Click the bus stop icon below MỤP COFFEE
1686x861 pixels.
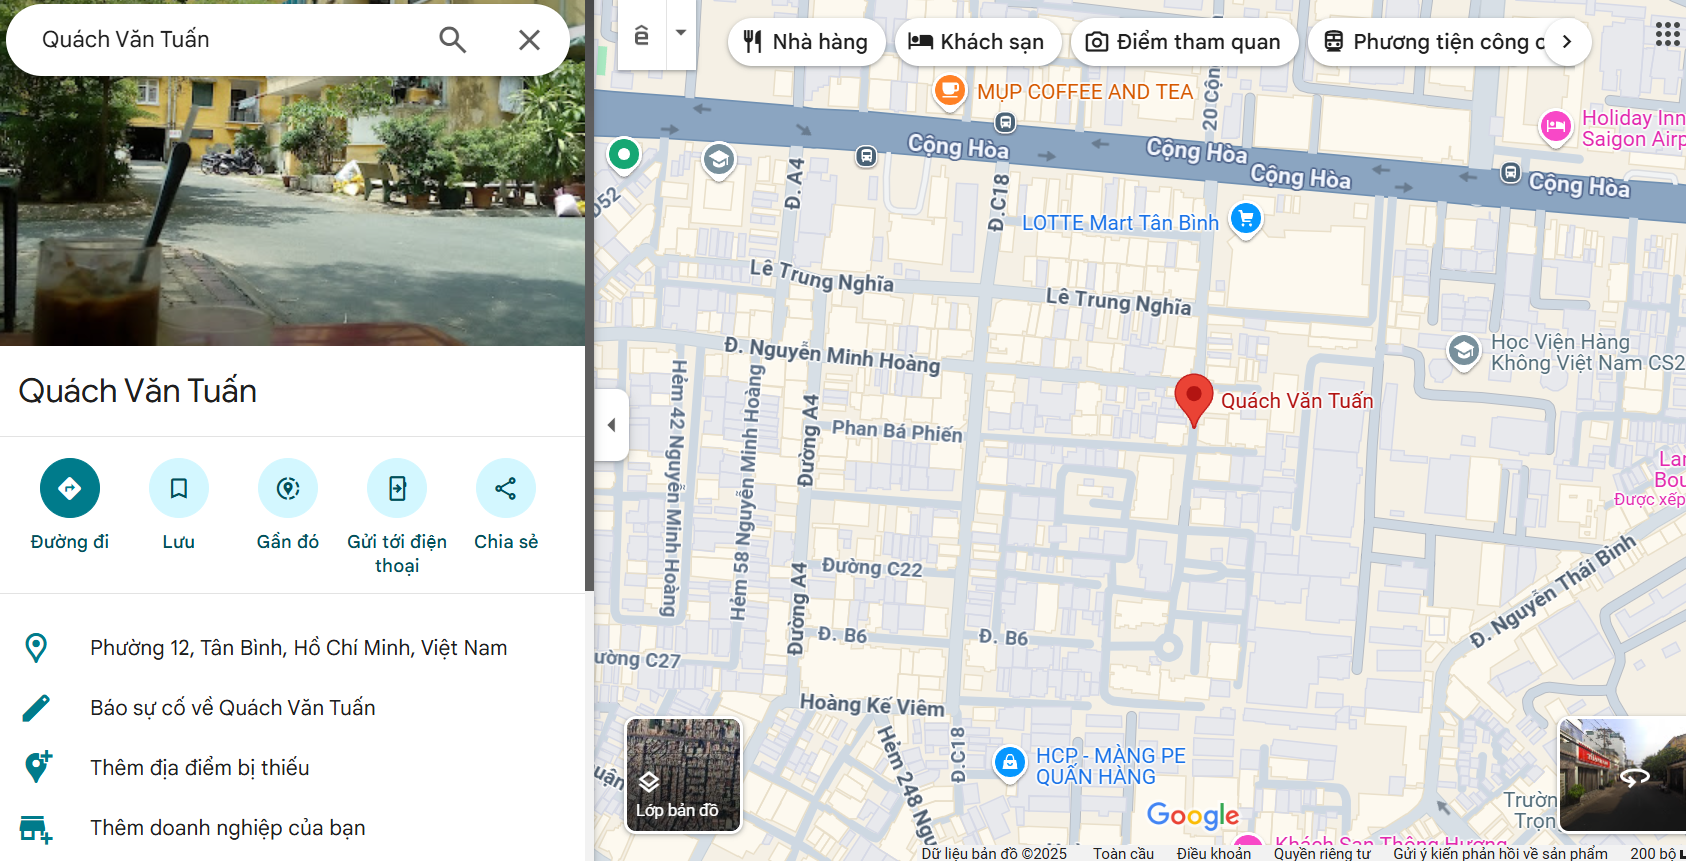tap(1006, 122)
